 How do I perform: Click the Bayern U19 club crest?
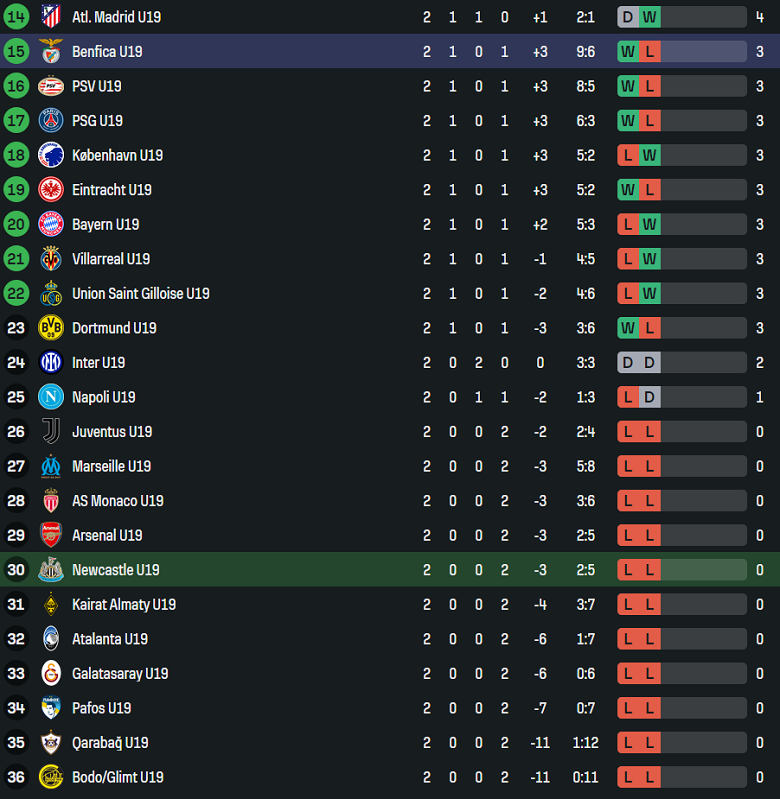coord(50,224)
